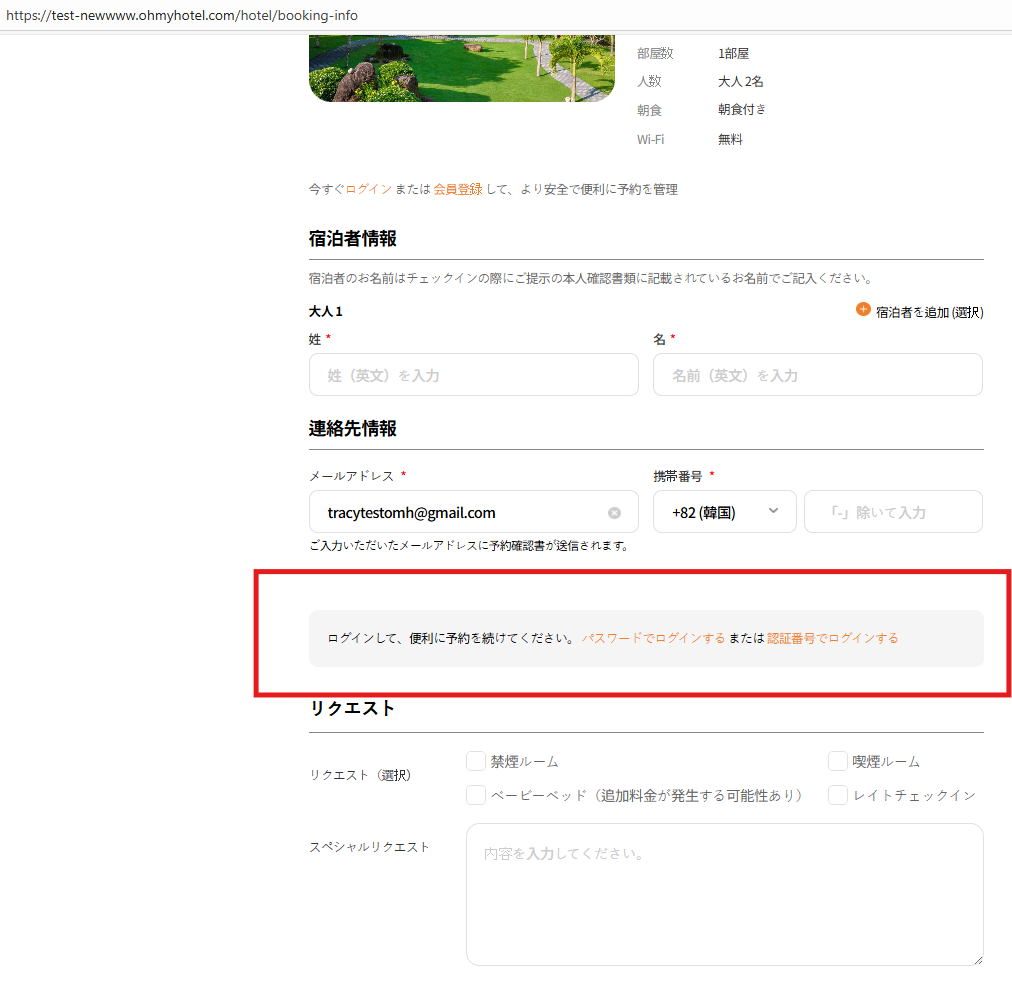Open the +82 (韓国) country code dropdown
This screenshot has height=987, width=1012.
[724, 512]
